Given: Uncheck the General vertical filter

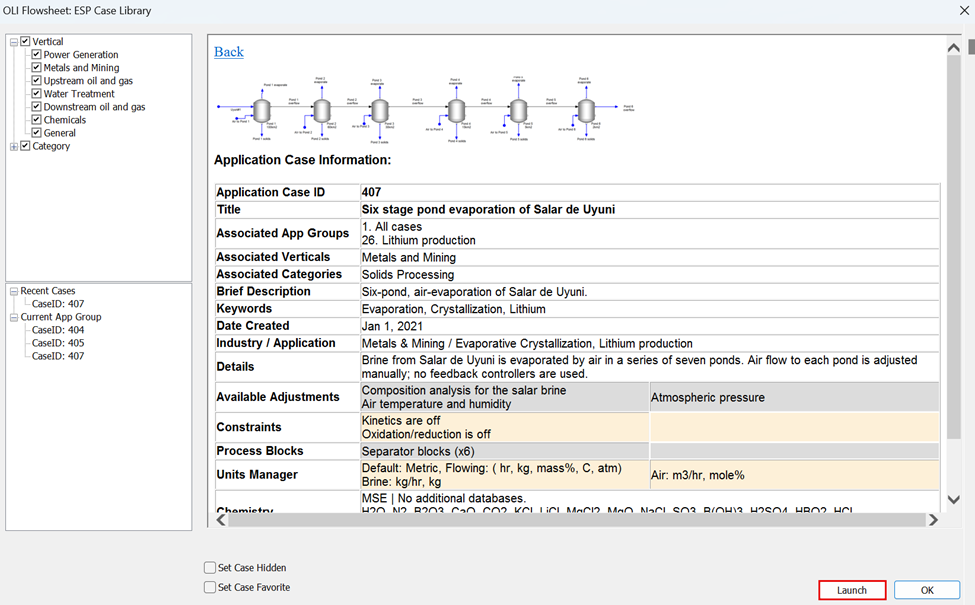Looking at the screenshot, I should pyautogui.click(x=34, y=132).
